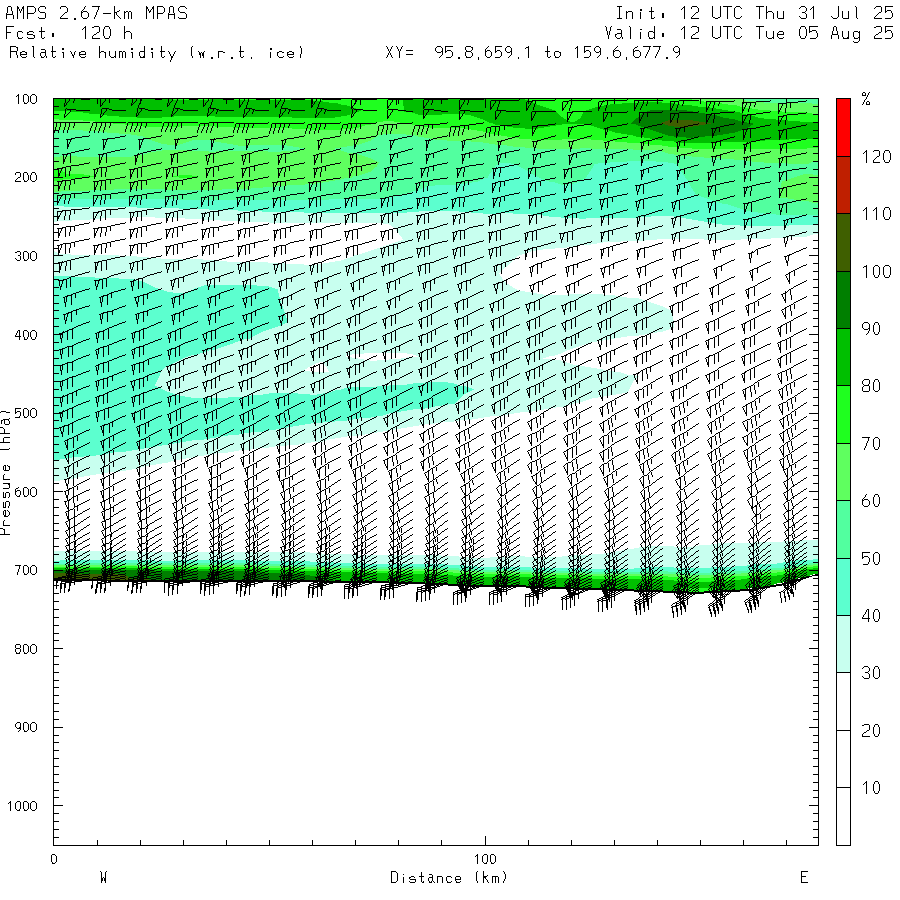Click the '200' pressure axis label
The width and height of the screenshot is (900, 900).
tap(26, 177)
